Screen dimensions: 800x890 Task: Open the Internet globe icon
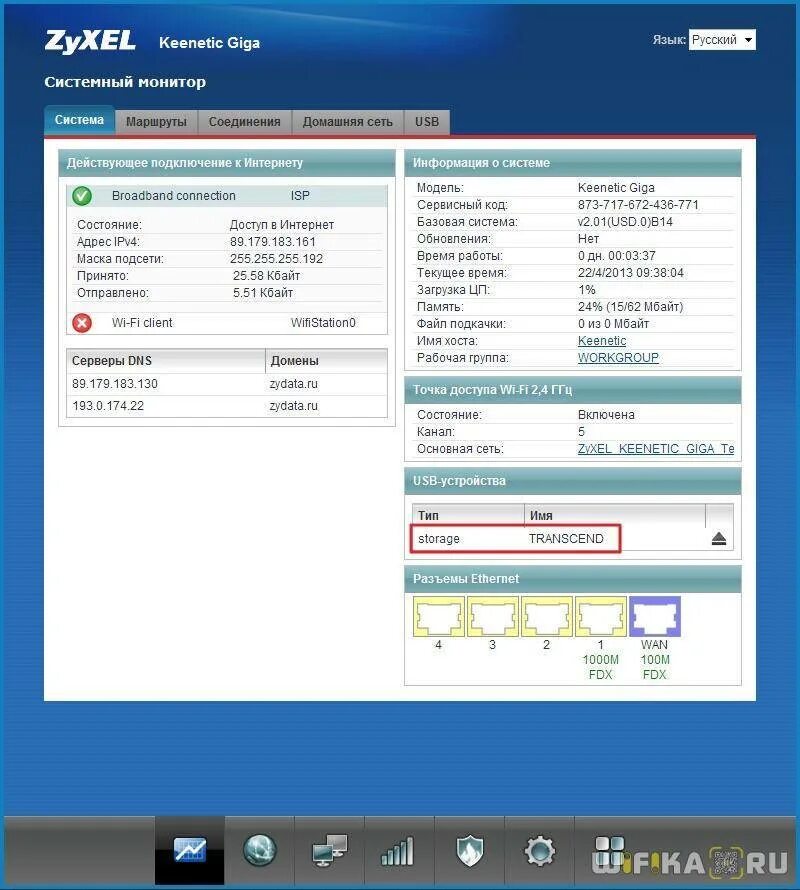click(259, 850)
